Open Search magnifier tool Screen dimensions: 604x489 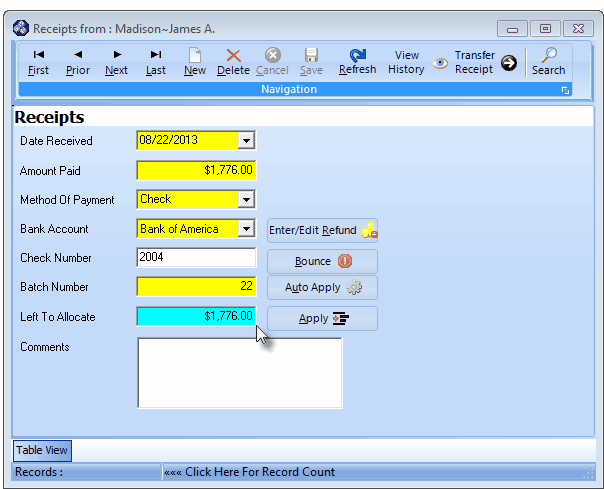pyautogui.click(x=549, y=62)
